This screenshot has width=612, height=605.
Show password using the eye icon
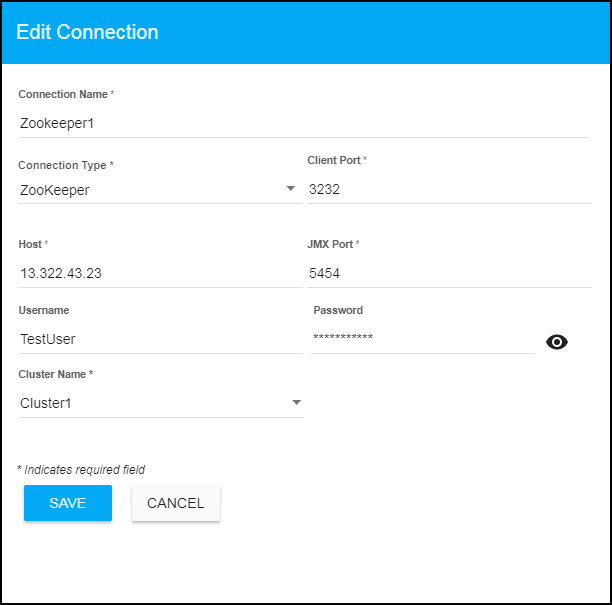point(557,342)
